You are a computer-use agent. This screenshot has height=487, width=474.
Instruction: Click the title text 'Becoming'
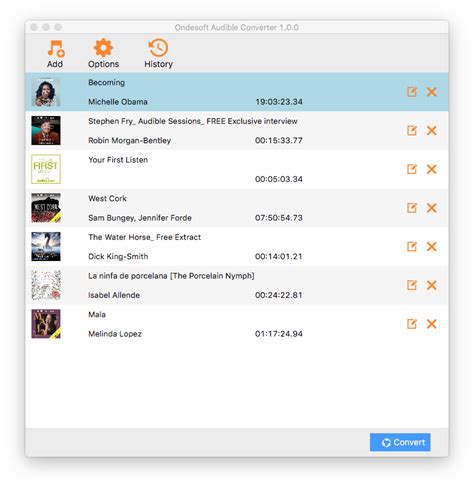point(106,83)
